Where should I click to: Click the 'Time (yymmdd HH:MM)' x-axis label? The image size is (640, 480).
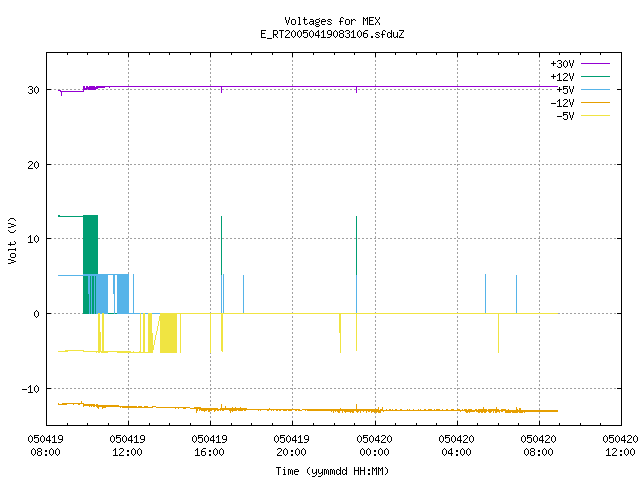click(x=332, y=471)
